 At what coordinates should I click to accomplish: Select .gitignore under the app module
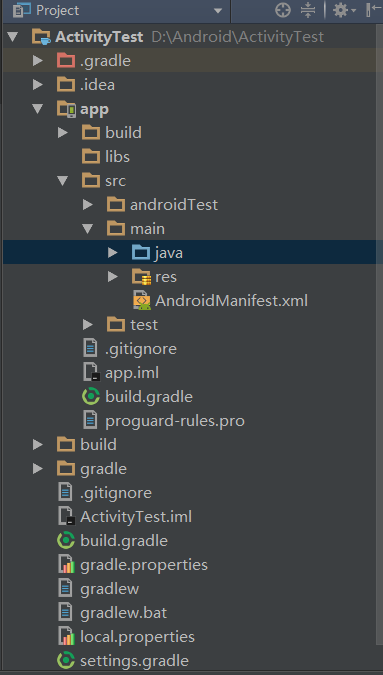141,349
